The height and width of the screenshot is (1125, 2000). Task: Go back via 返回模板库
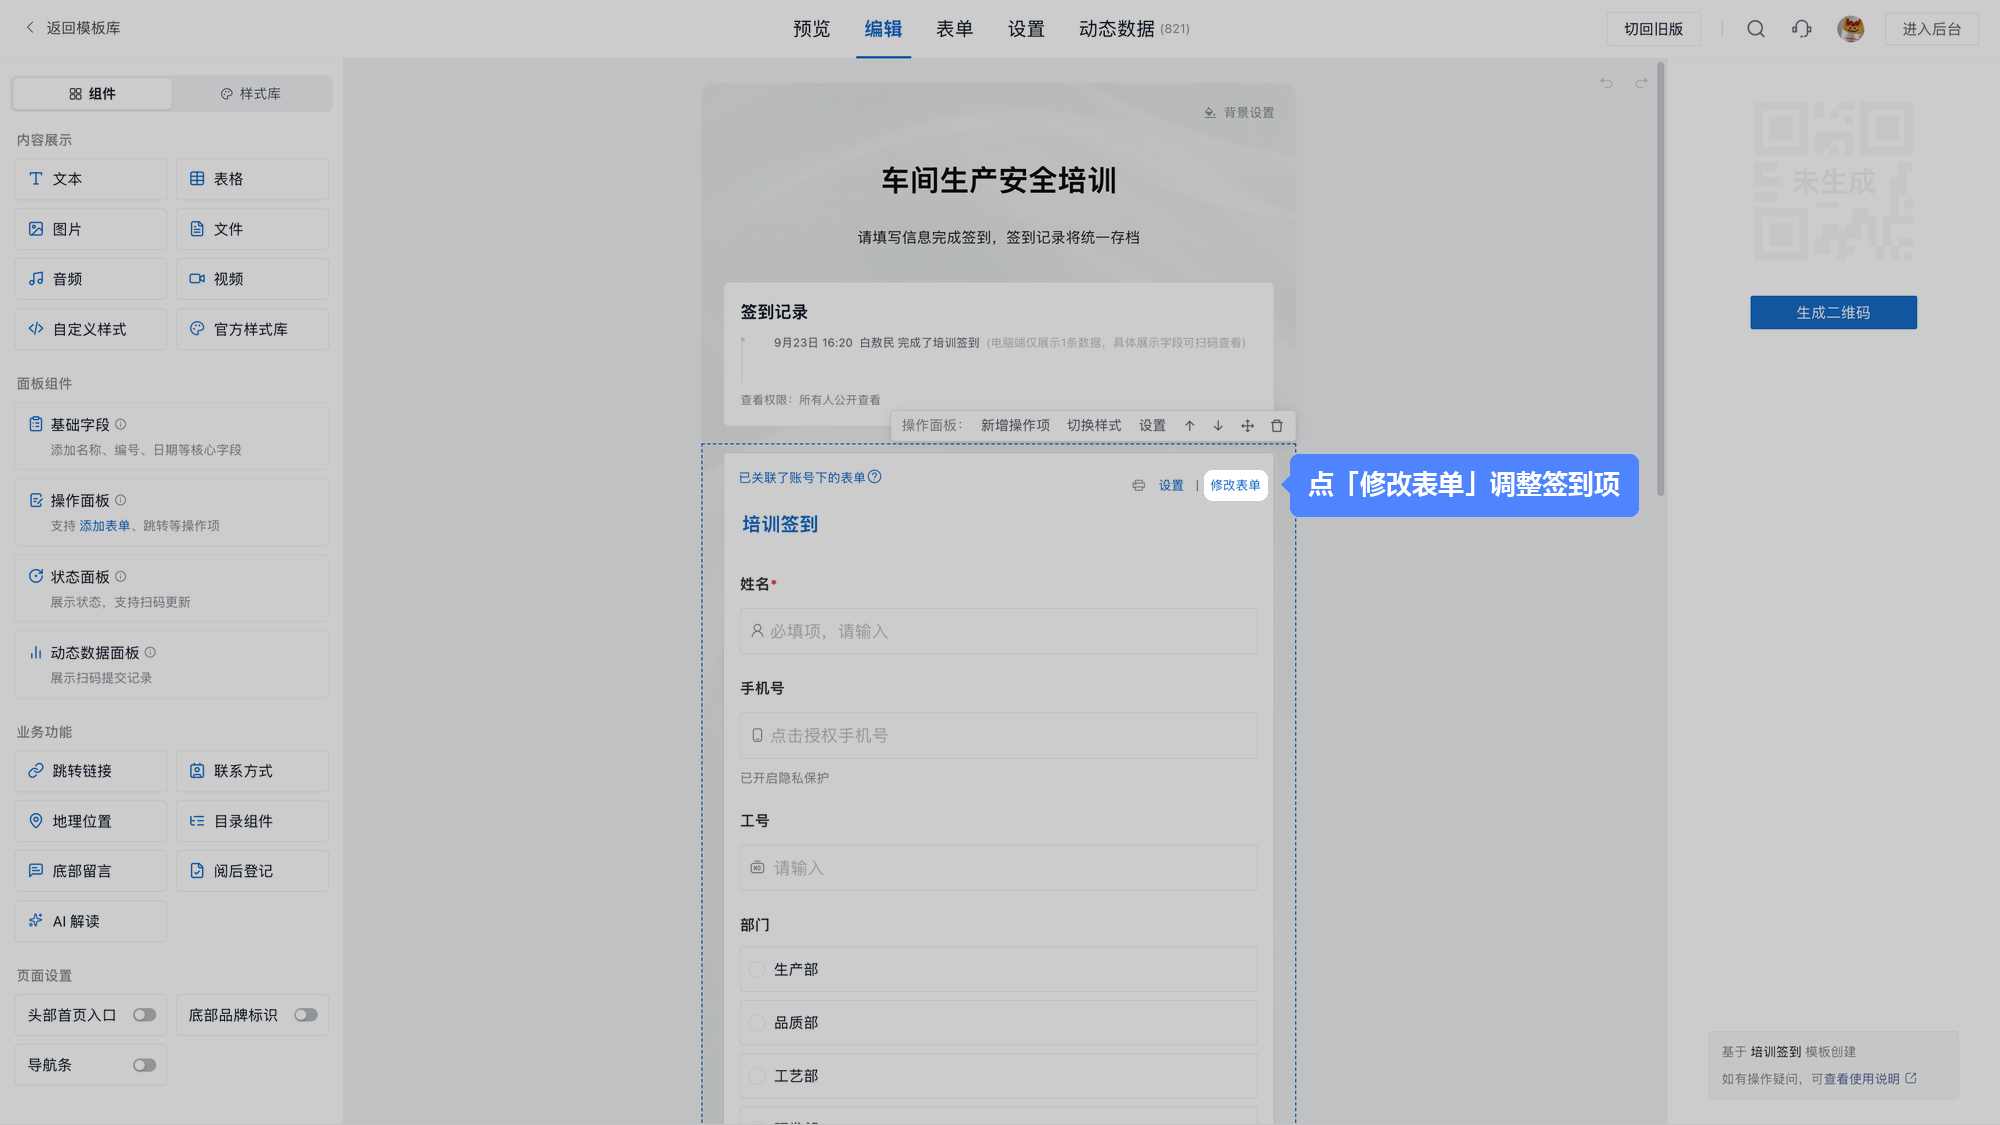point(72,28)
